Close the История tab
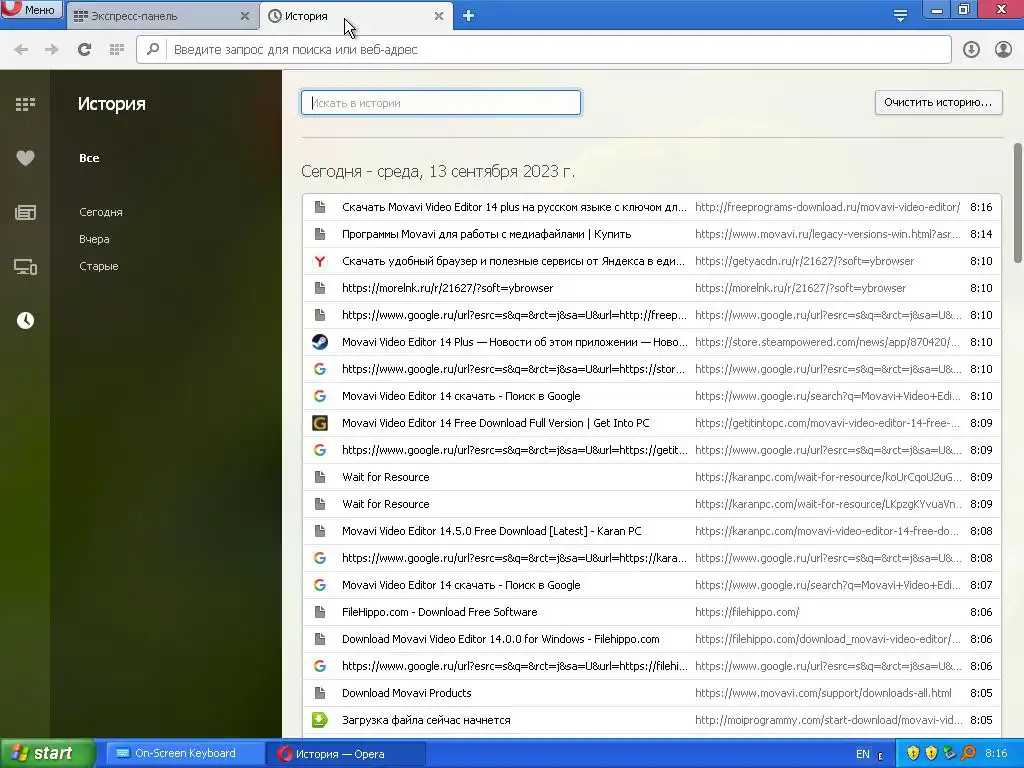Screen dimensions: 1024x768 (x=439, y=16)
